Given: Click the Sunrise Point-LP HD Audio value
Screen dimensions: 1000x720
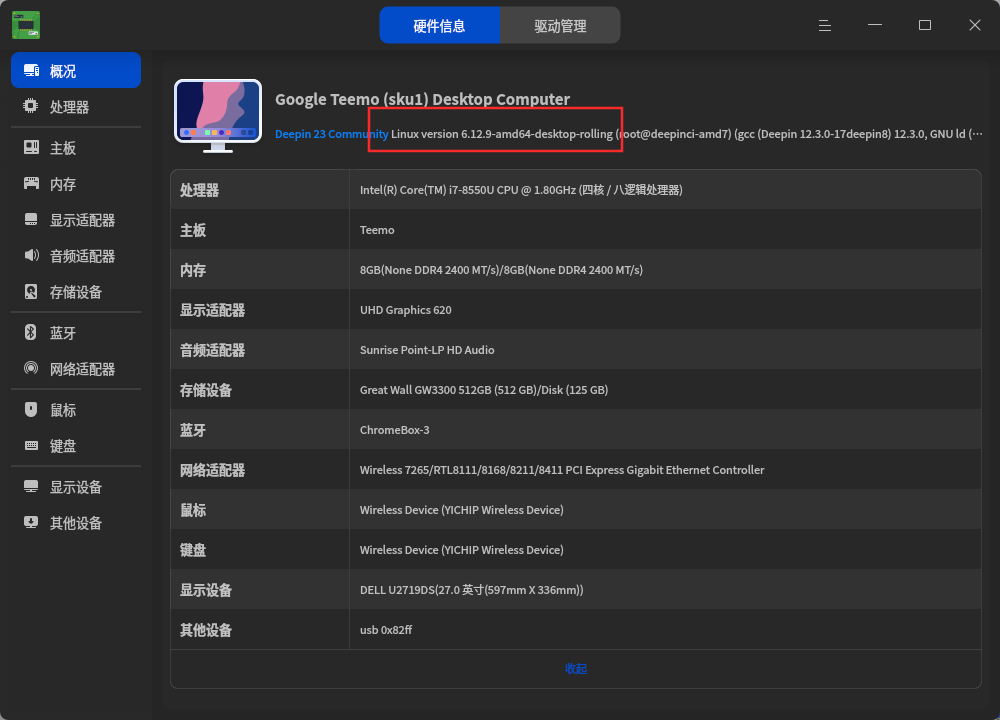Looking at the screenshot, I should (427, 350).
